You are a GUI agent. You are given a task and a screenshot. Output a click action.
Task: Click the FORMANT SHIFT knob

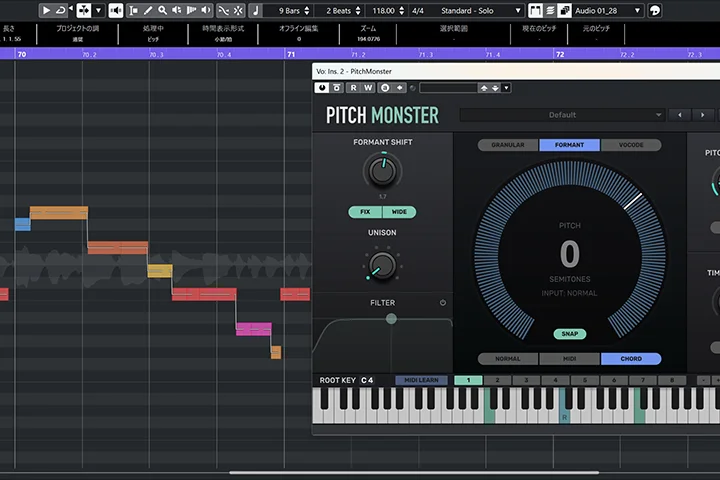coord(382,171)
